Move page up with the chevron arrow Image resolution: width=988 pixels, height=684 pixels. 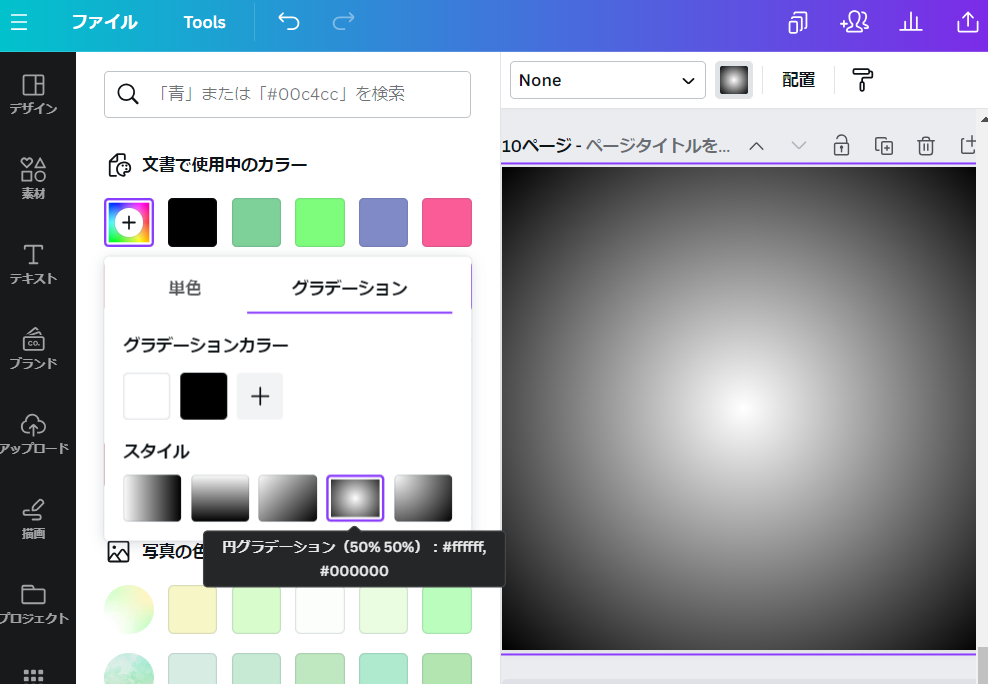point(756,146)
